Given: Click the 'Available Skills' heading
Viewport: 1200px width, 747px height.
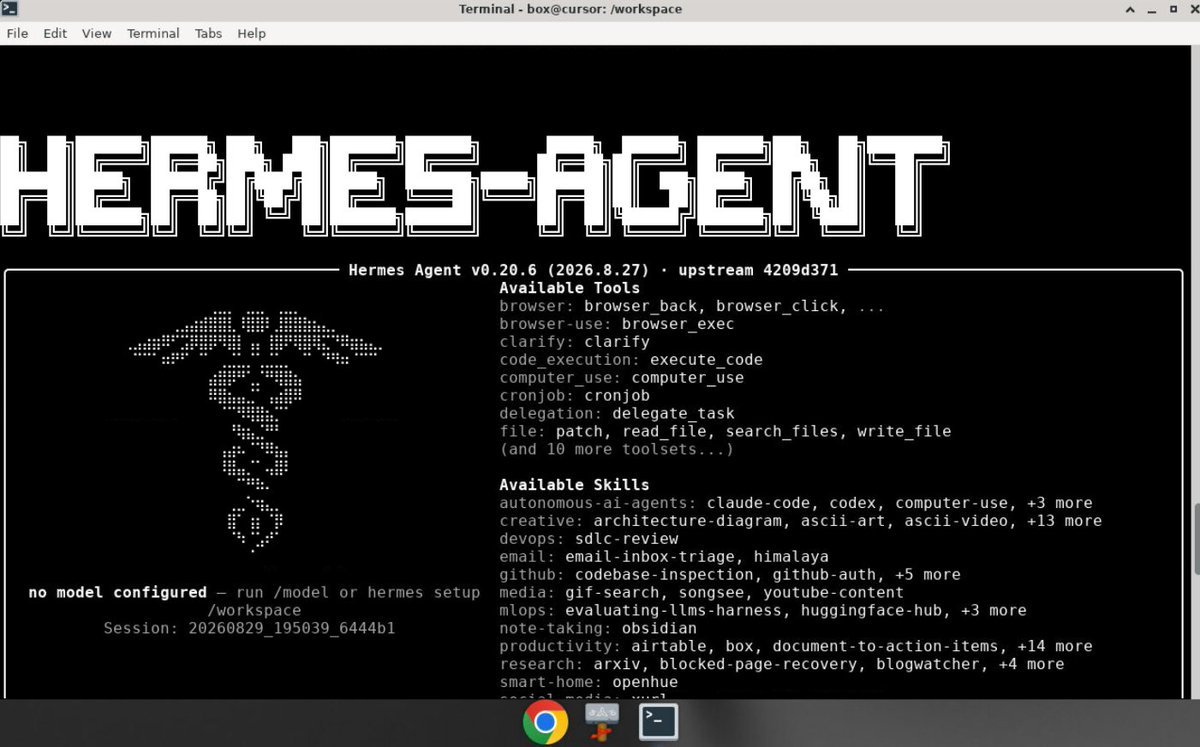Looking at the screenshot, I should [575, 485].
